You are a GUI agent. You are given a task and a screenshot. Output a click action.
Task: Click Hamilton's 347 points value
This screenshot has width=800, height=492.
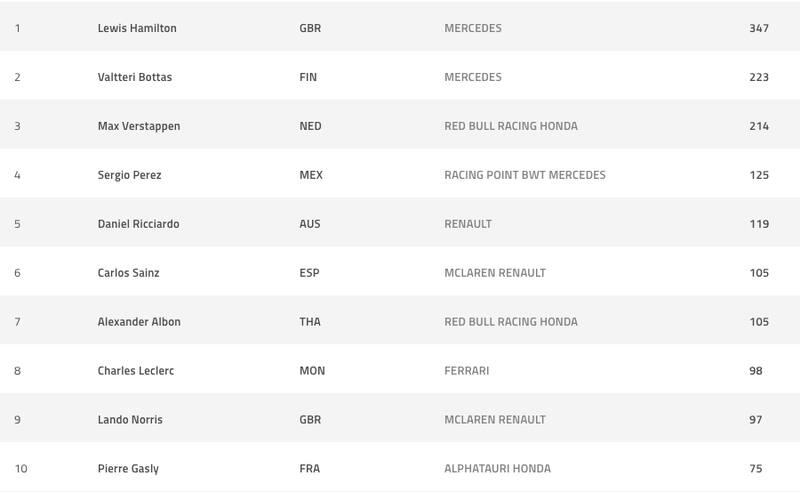pos(758,28)
